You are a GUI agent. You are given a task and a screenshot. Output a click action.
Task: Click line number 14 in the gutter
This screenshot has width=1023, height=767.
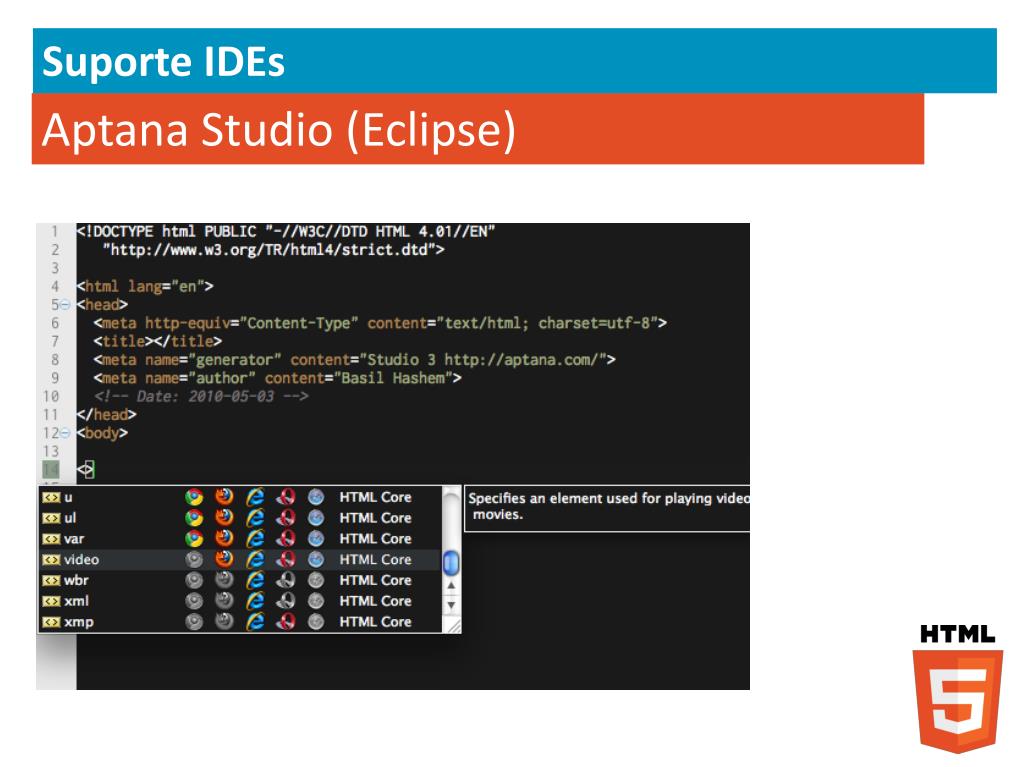click(x=50, y=470)
